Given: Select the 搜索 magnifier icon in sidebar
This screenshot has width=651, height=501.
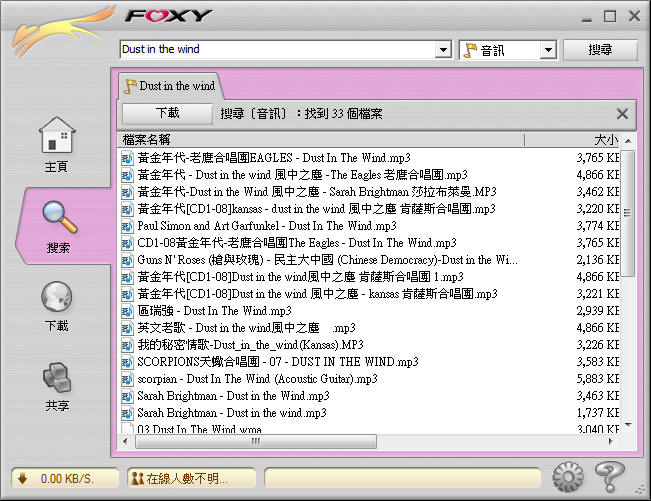Looking at the screenshot, I should tap(57, 218).
